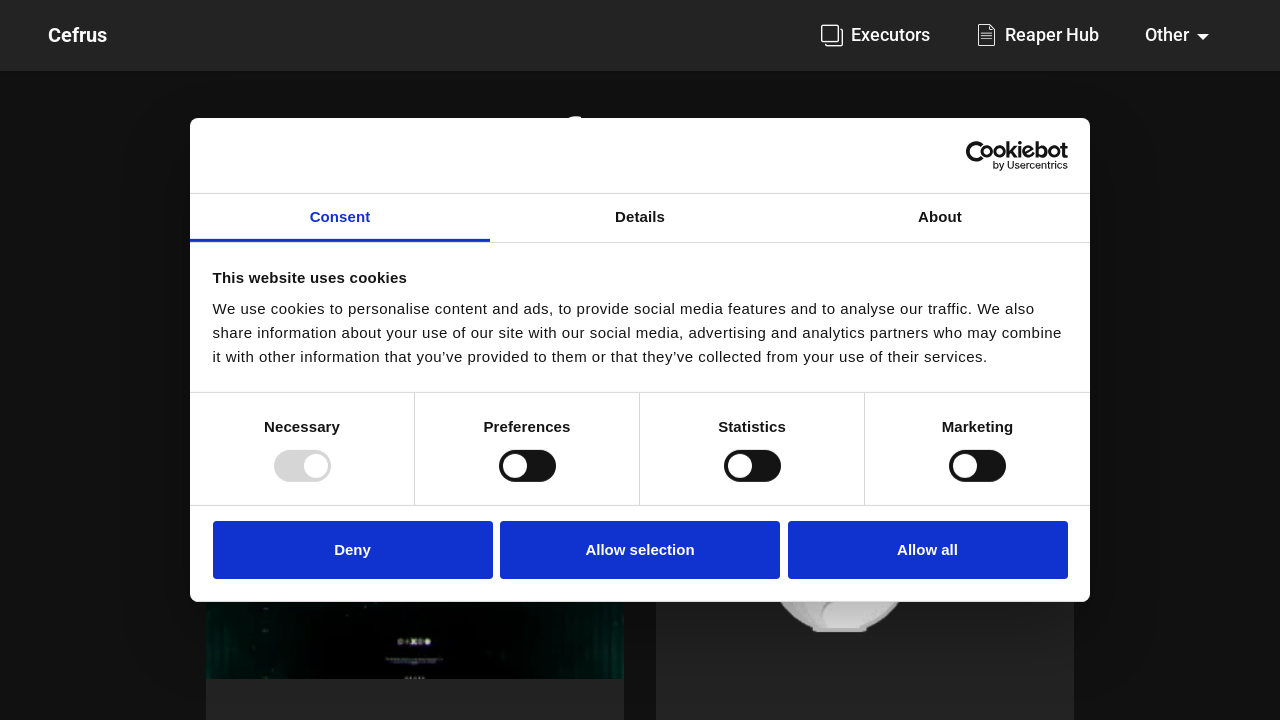Click the Cefrus site title
Viewport: 1280px width, 720px height.
(x=78, y=35)
